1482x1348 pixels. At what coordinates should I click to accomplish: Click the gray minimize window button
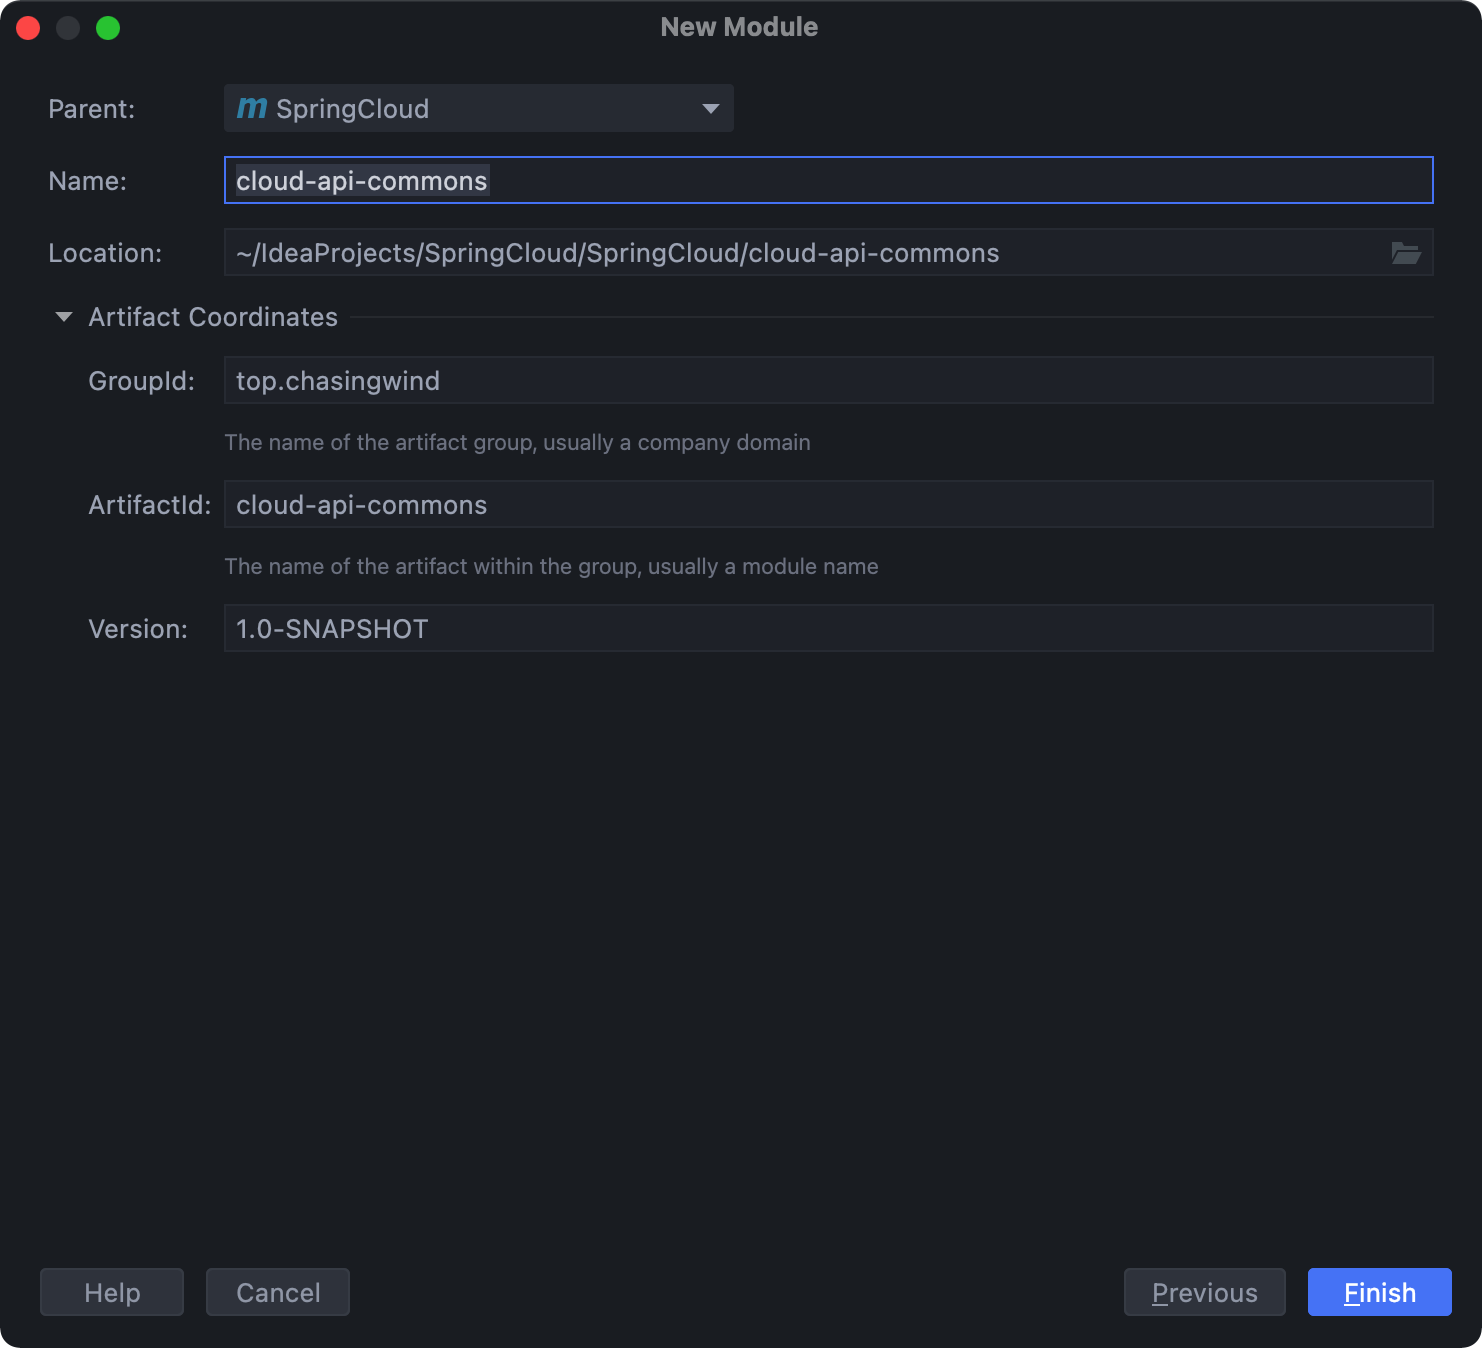68,28
